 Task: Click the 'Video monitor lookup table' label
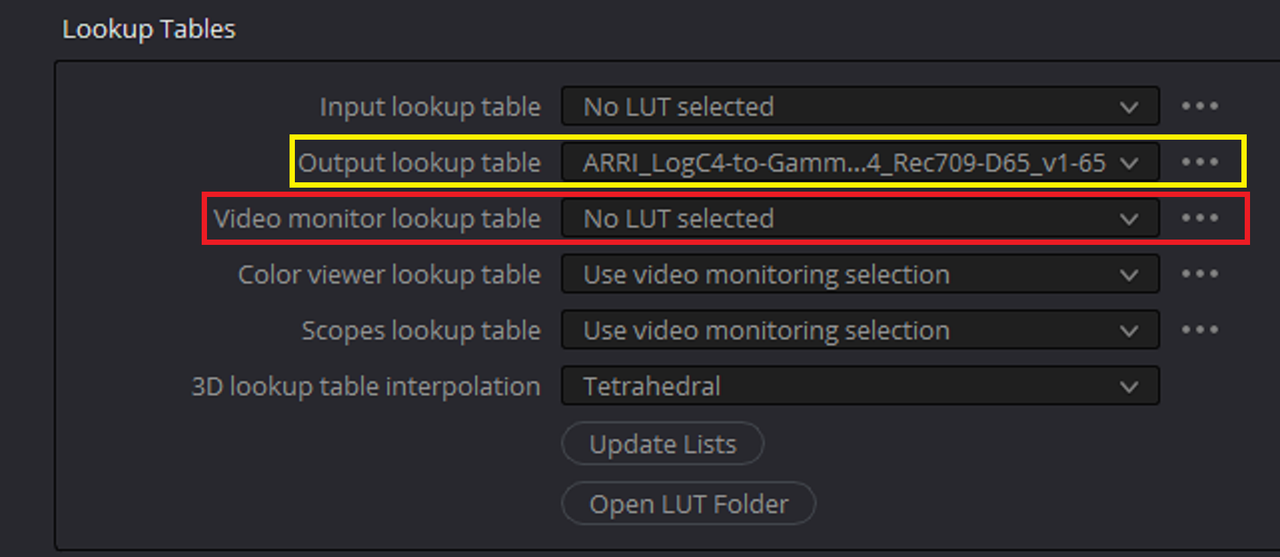tap(377, 218)
